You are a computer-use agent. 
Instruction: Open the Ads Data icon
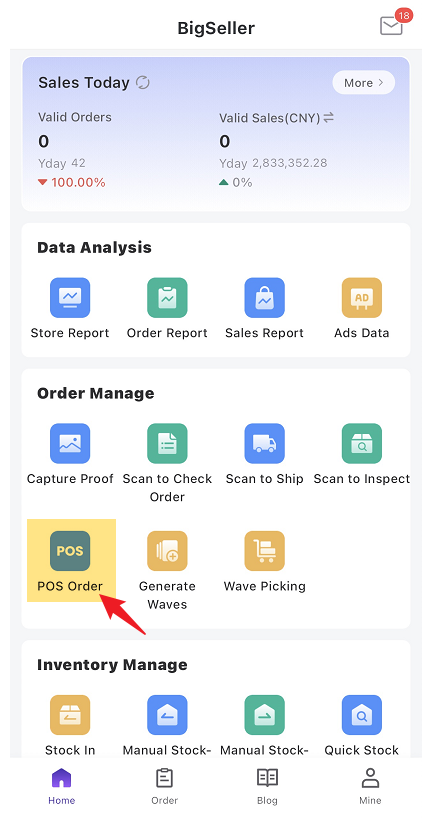(362, 298)
